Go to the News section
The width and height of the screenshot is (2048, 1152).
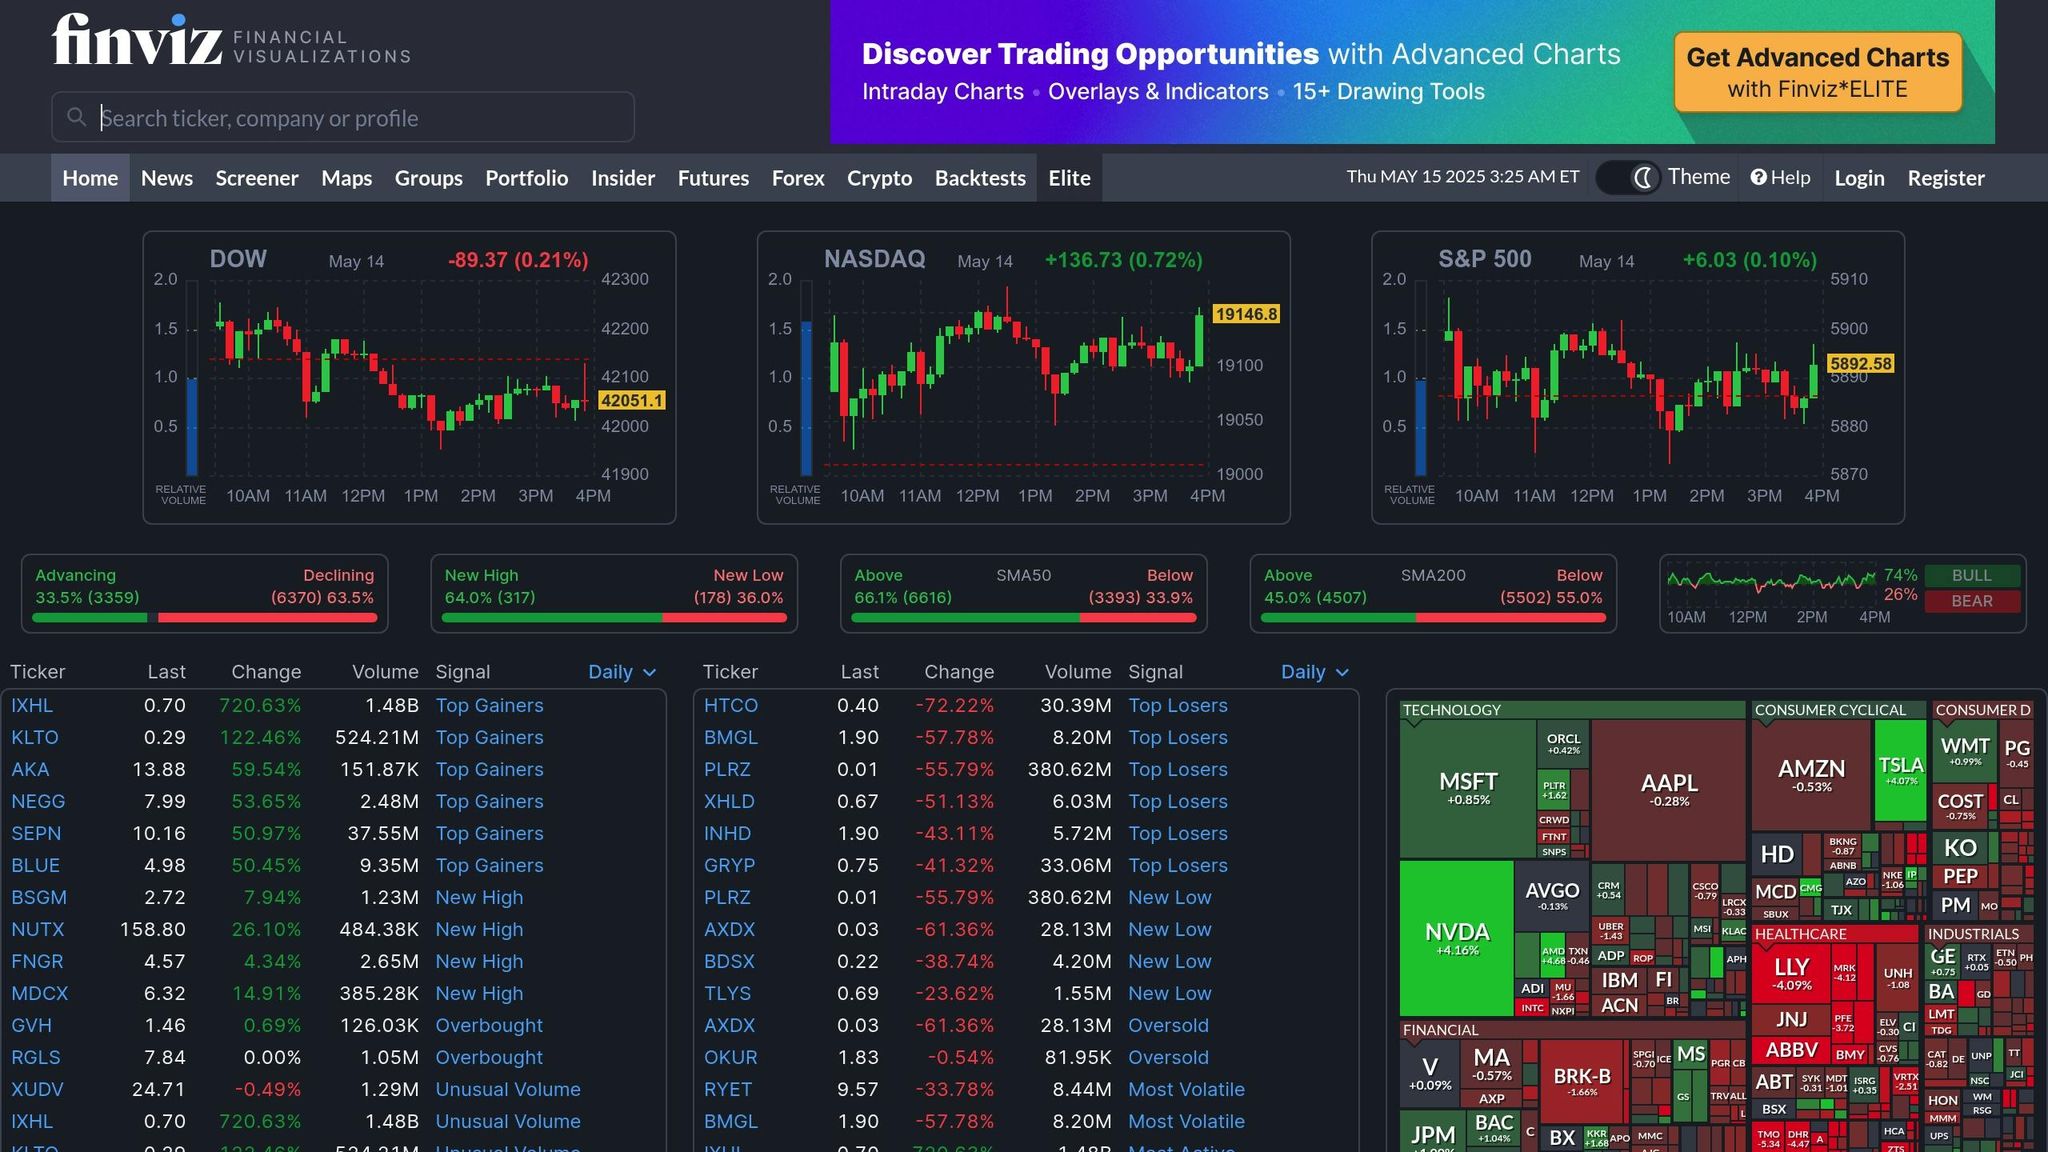167,178
